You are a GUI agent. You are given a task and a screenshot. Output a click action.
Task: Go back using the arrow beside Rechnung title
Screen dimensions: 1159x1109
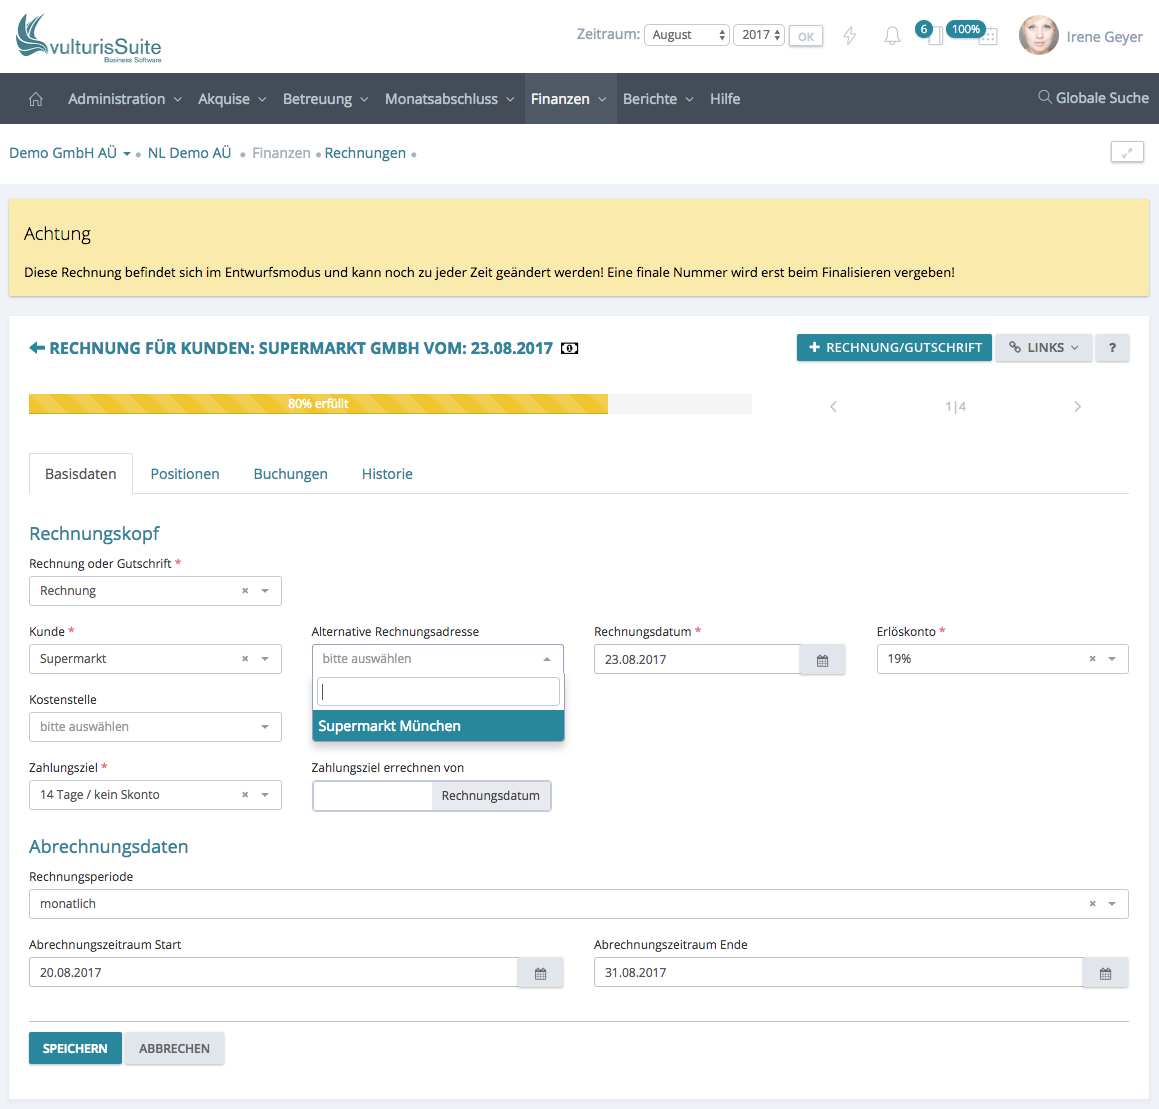coord(37,348)
